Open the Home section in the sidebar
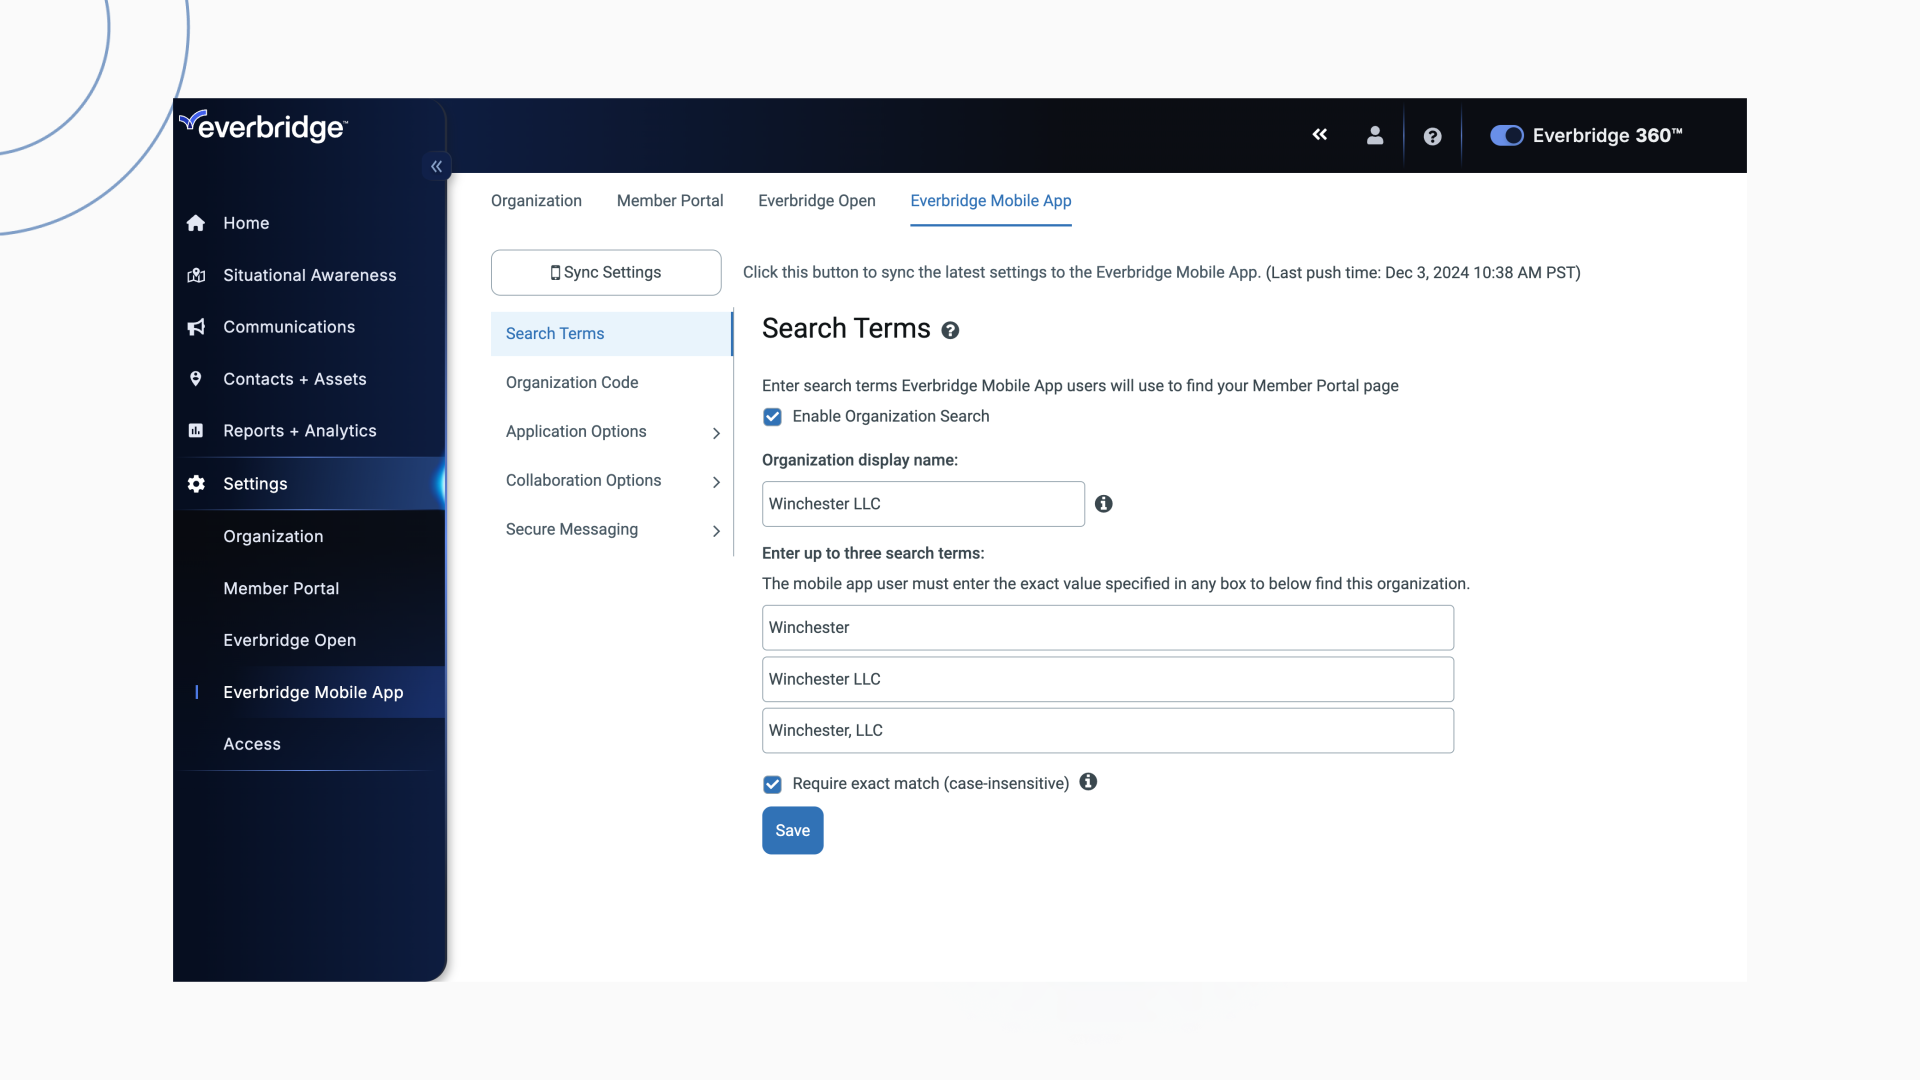Viewport: 1920px width, 1080px height. coord(196,223)
